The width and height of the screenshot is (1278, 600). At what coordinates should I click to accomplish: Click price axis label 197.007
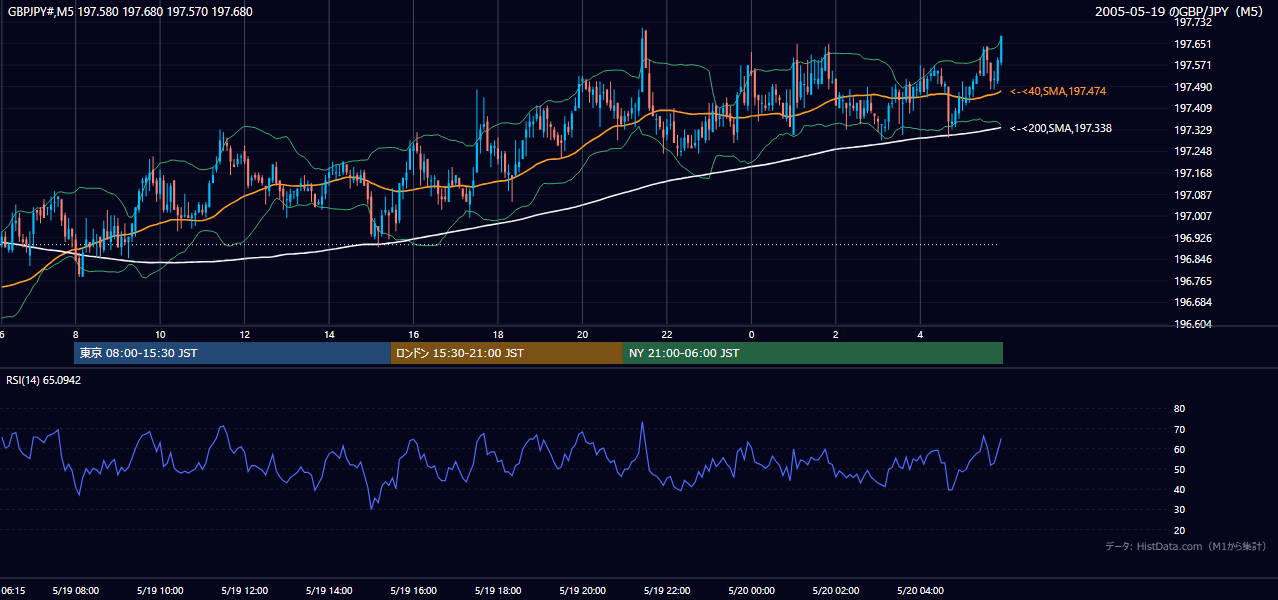(x=1193, y=216)
